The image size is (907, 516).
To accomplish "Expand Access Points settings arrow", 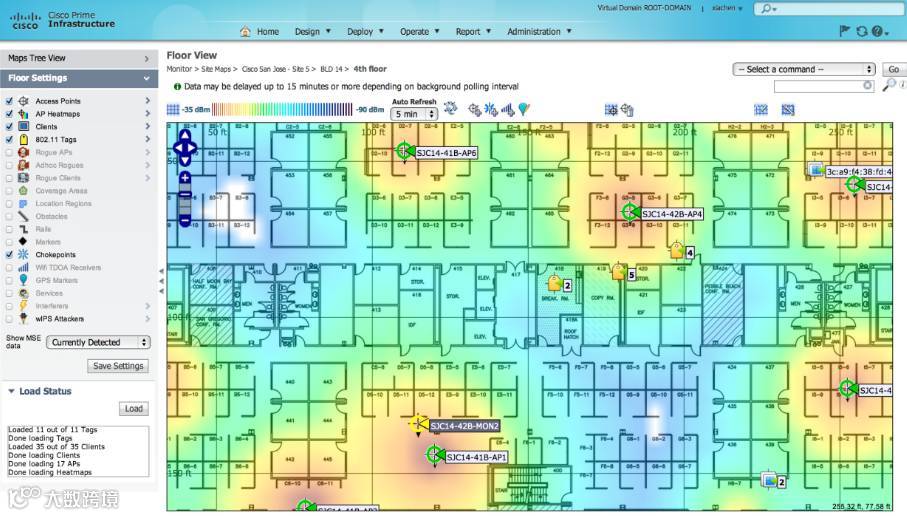I will [148, 101].
